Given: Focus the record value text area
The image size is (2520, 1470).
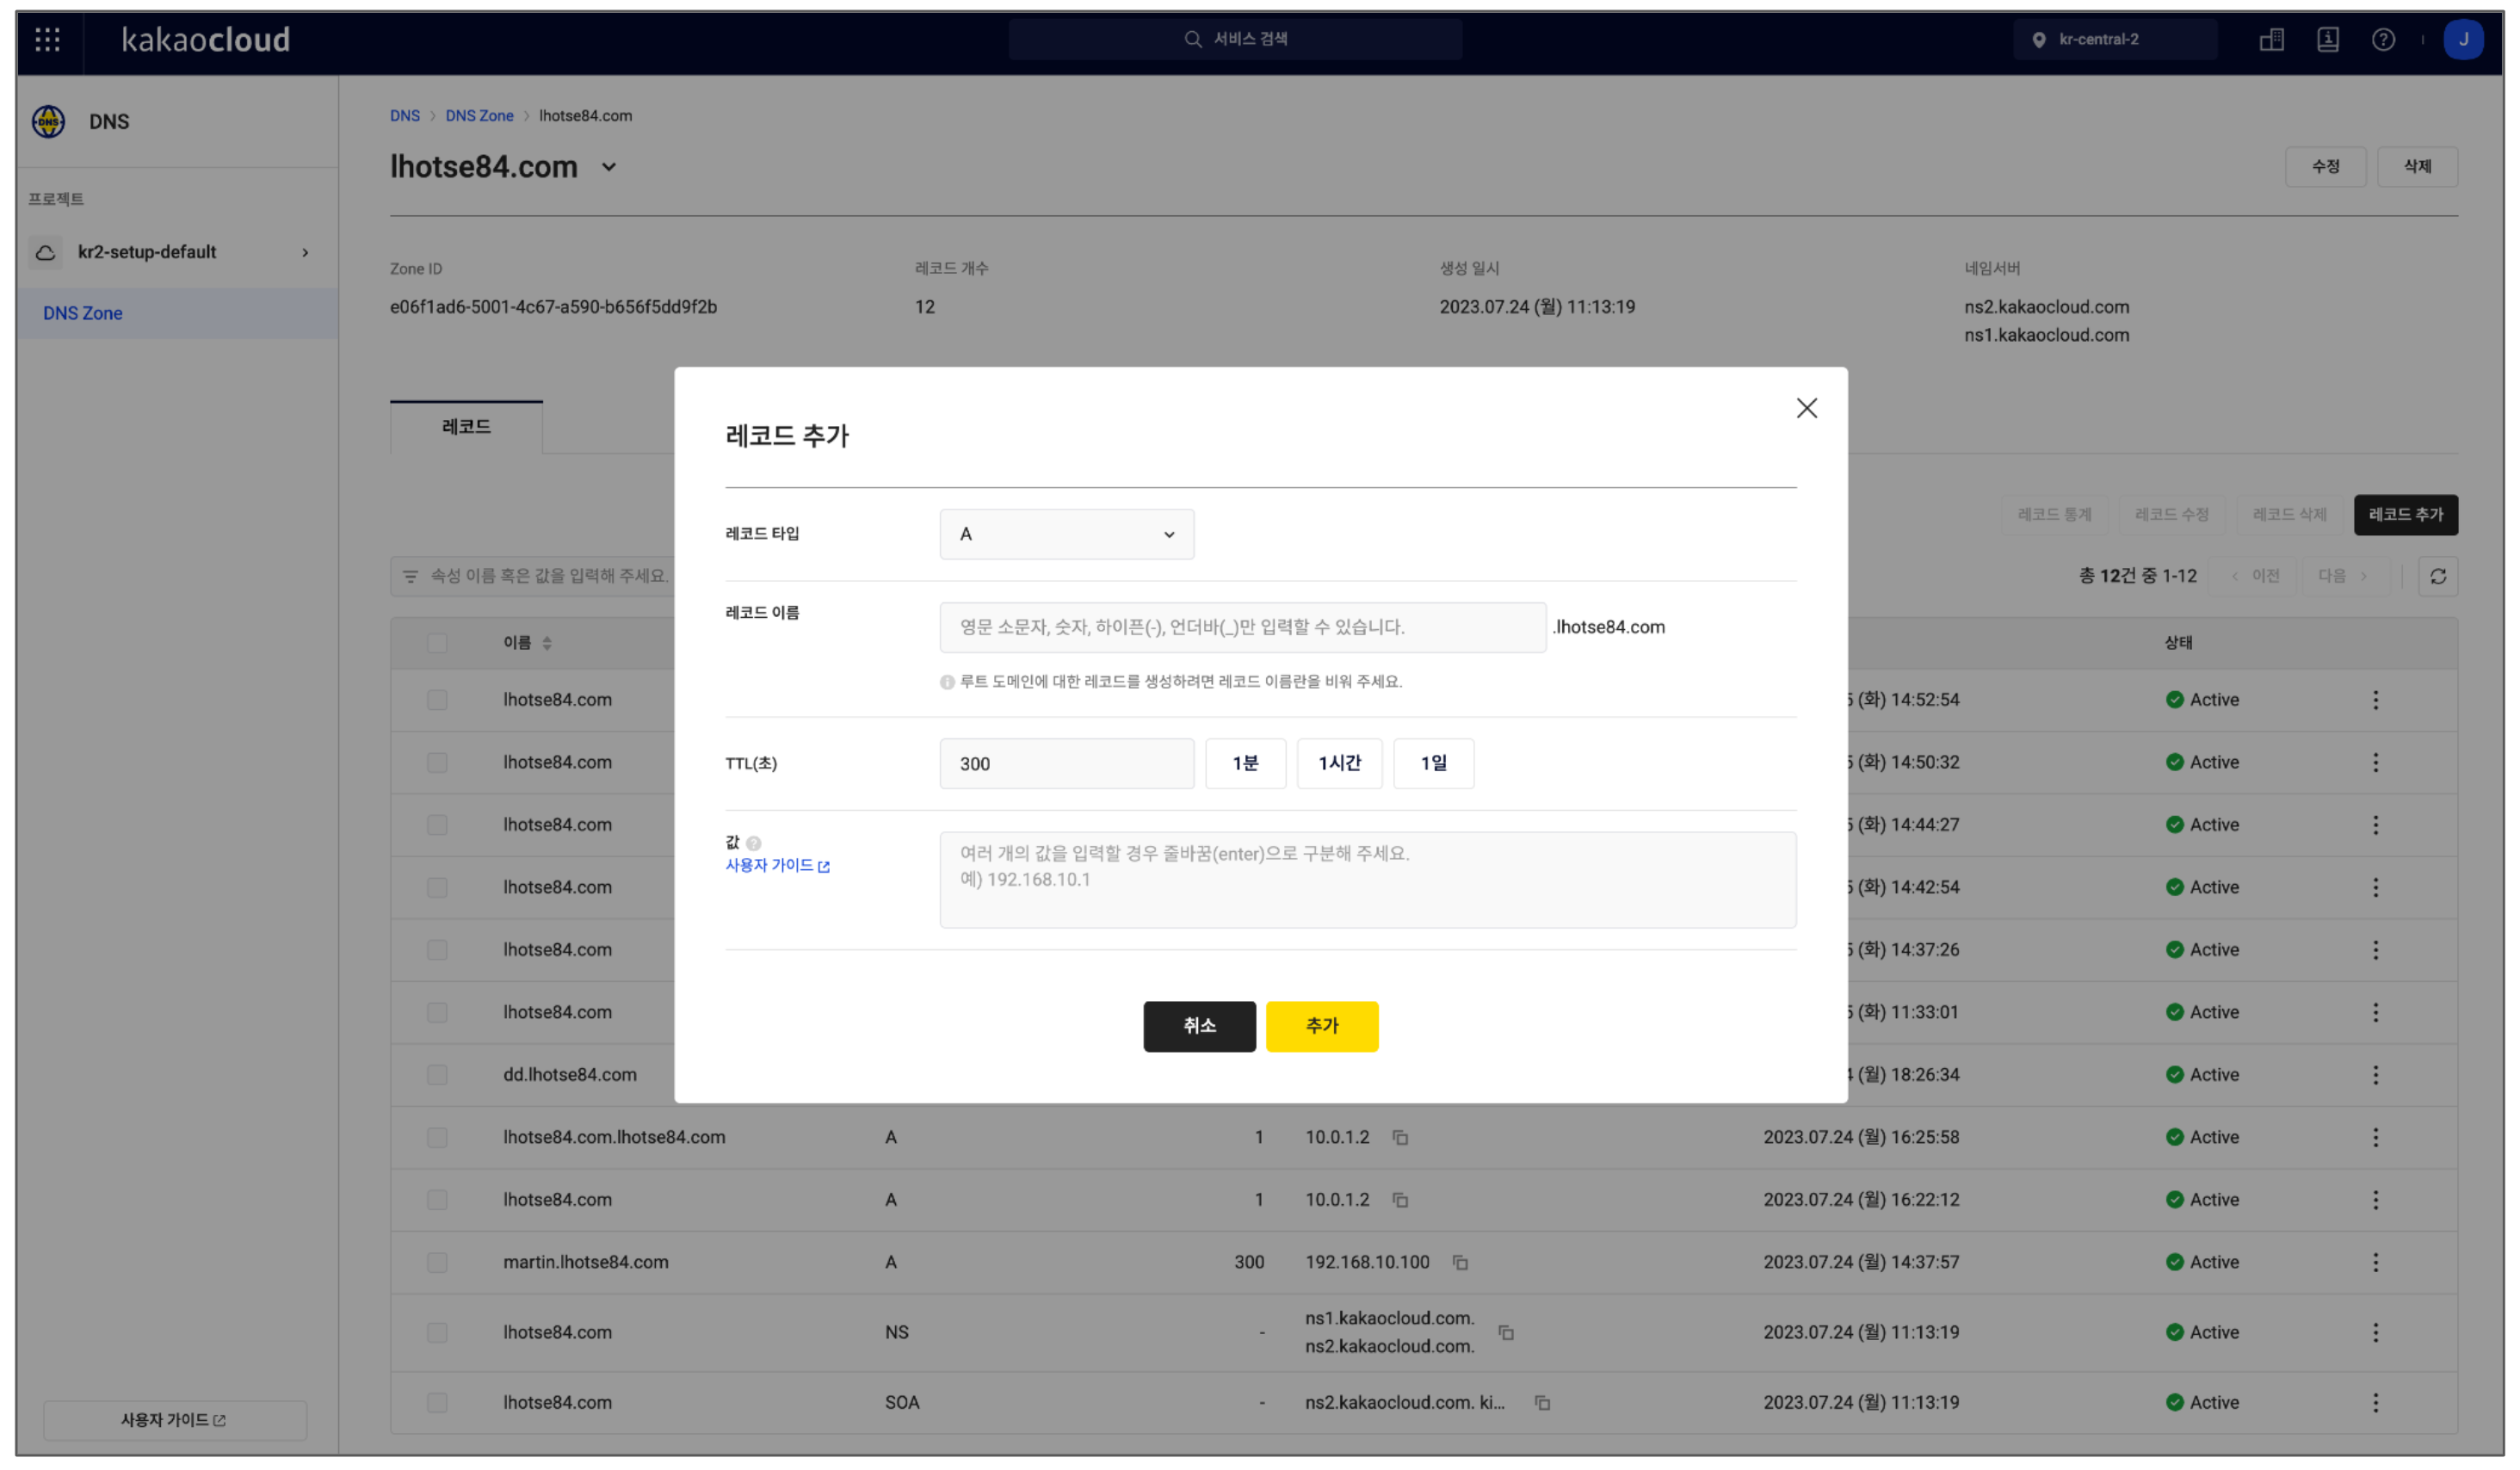Looking at the screenshot, I should coord(1368,880).
